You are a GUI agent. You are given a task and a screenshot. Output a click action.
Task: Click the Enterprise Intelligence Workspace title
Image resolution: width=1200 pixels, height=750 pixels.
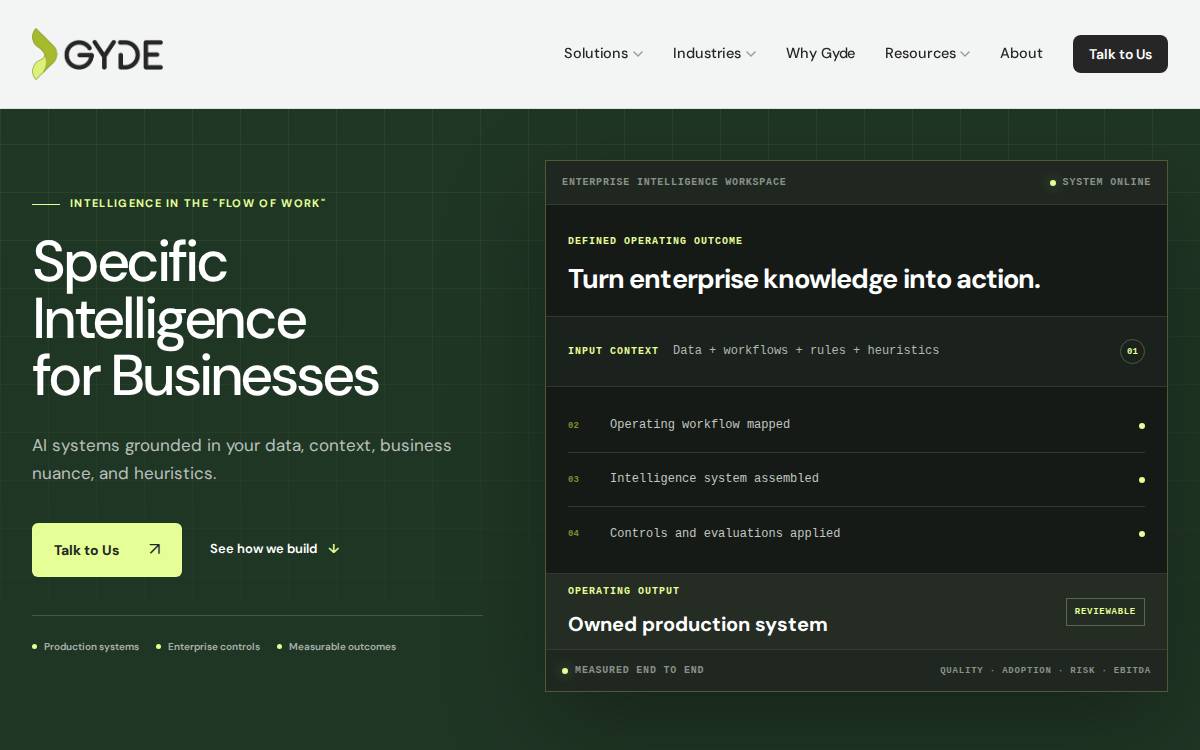click(674, 182)
